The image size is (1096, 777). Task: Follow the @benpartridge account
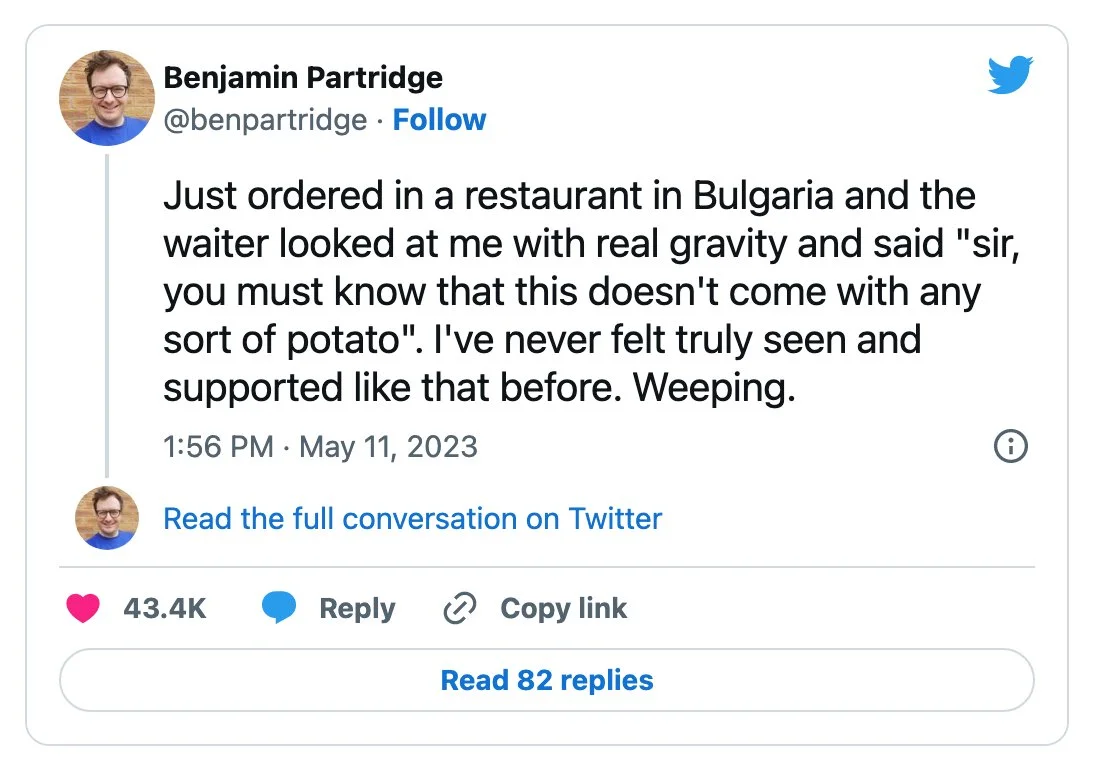click(x=439, y=120)
